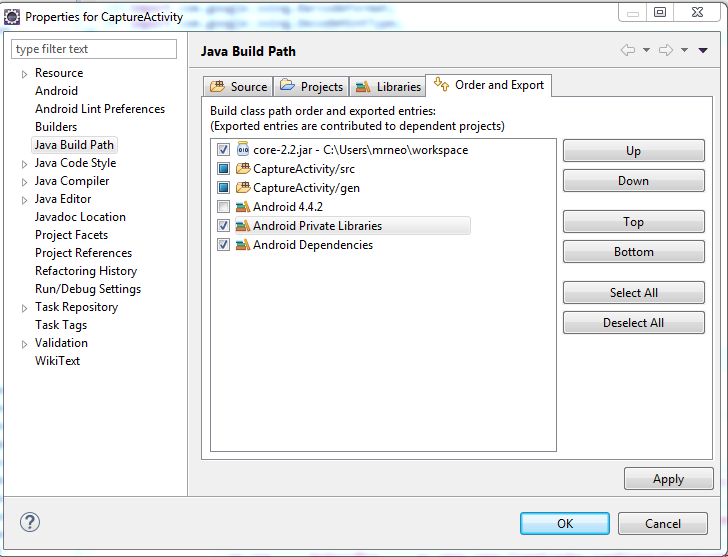728x557 pixels.
Task: Apply the build path changes
Action: [669, 479]
